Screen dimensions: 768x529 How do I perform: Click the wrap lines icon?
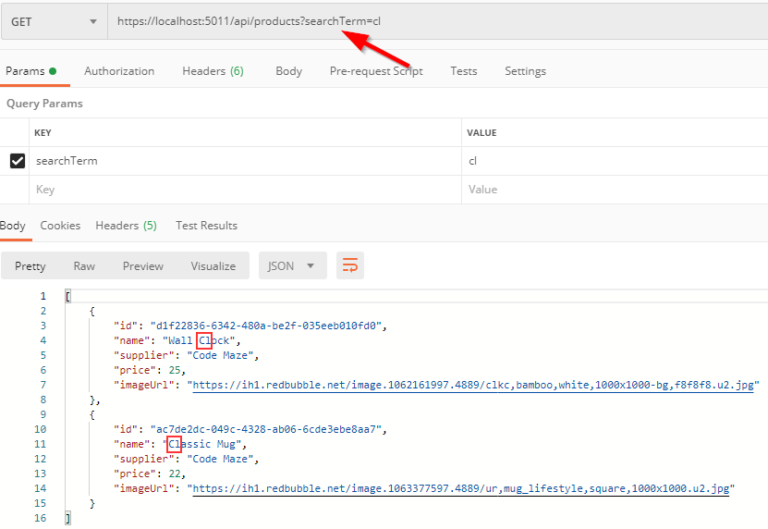pyautogui.click(x=350, y=266)
